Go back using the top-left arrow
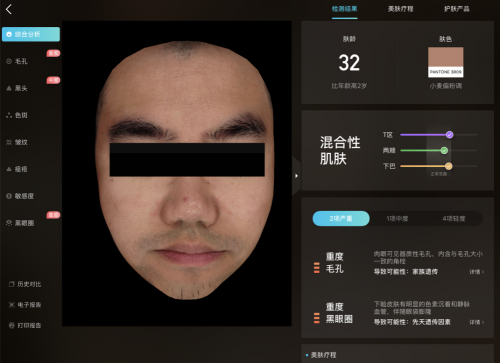500x363 pixels. tap(9, 9)
